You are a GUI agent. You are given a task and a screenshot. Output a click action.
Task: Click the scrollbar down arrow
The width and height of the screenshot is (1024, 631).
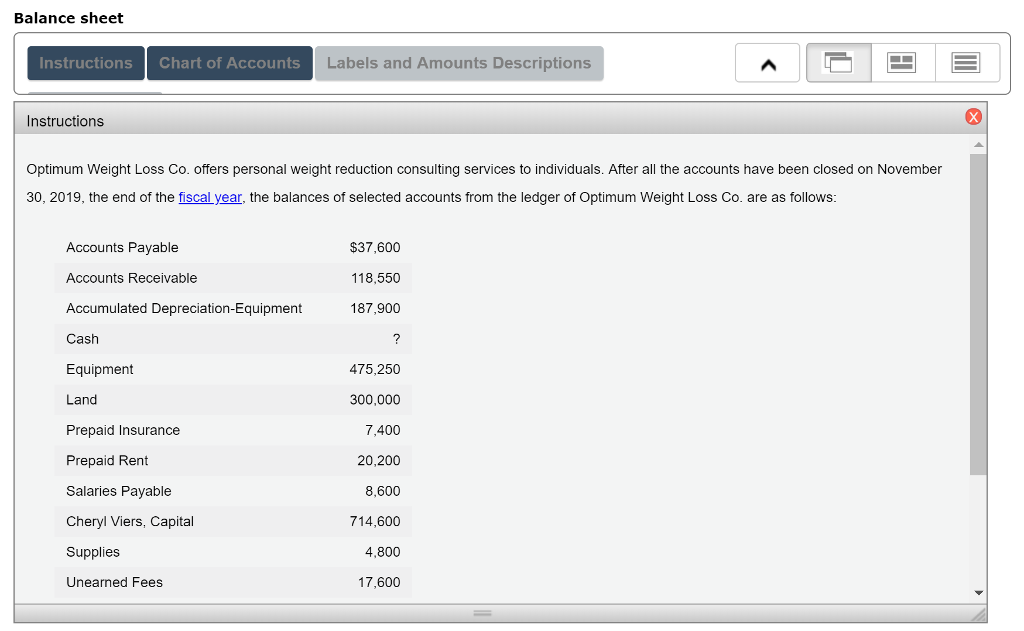coord(978,593)
